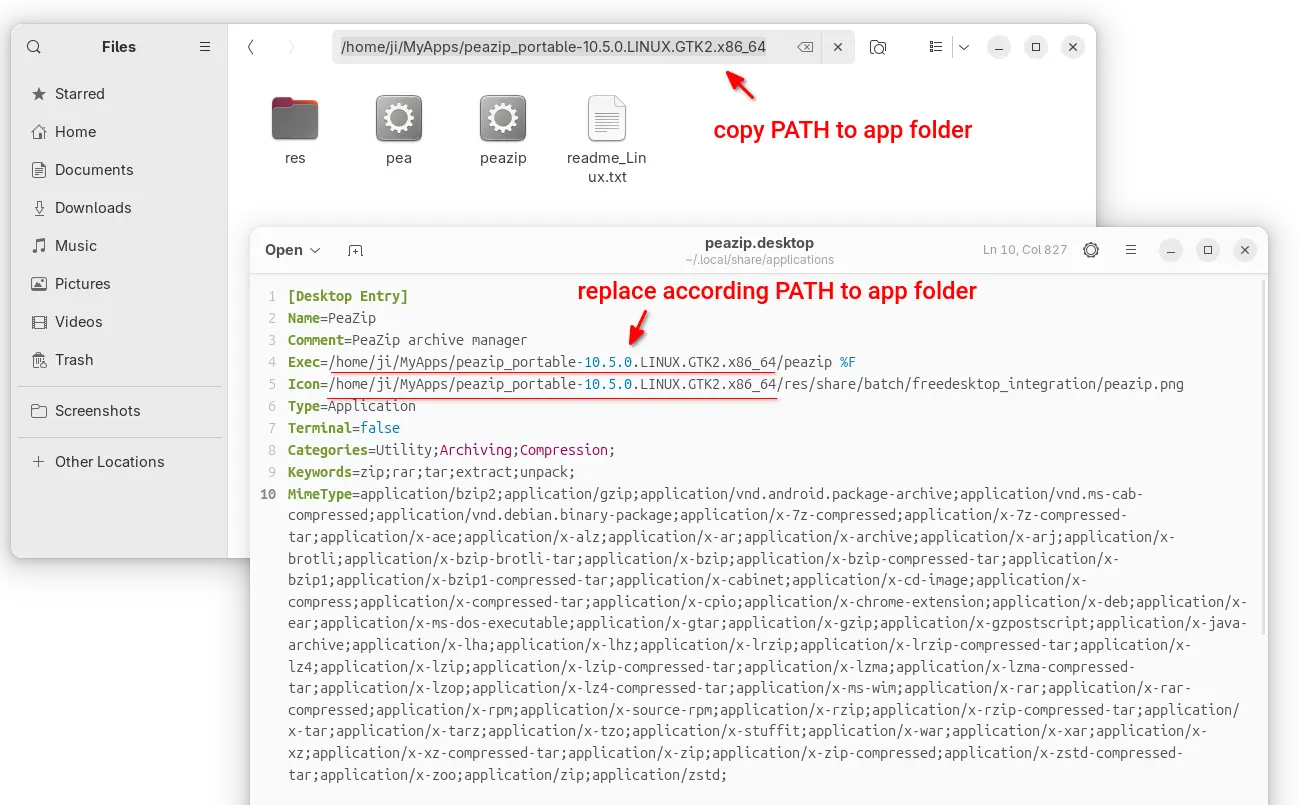This screenshot has width=1299, height=805.
Task: Open Starred in the sidebar
Action: coord(119,94)
